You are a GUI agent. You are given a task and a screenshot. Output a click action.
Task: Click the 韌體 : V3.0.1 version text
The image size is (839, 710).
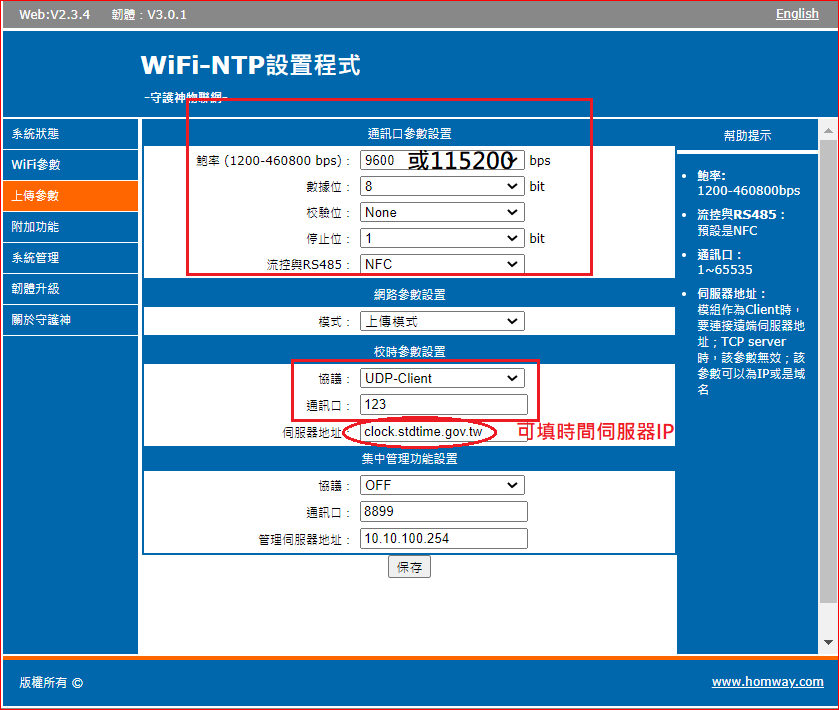(149, 14)
